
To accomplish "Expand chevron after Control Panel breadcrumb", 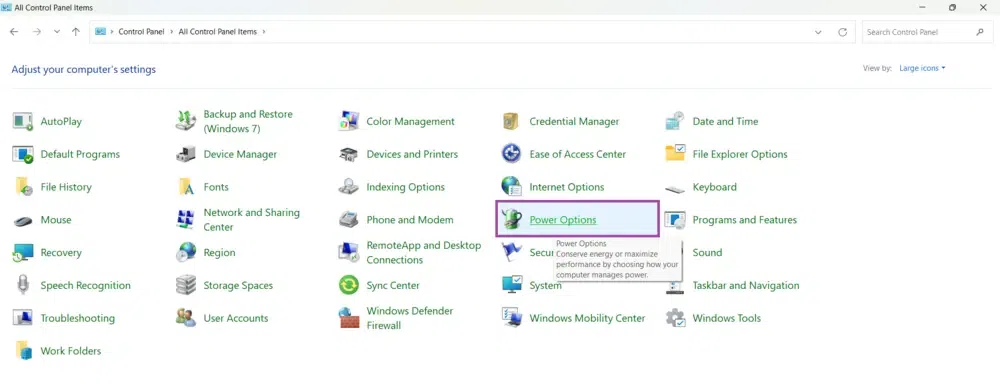I will 172,32.
